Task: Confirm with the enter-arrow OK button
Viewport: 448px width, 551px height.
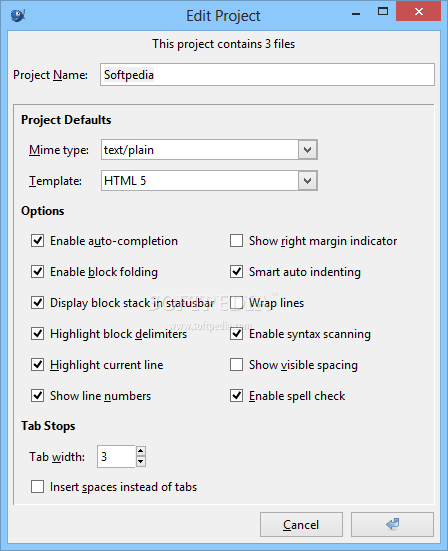Action: [392, 524]
